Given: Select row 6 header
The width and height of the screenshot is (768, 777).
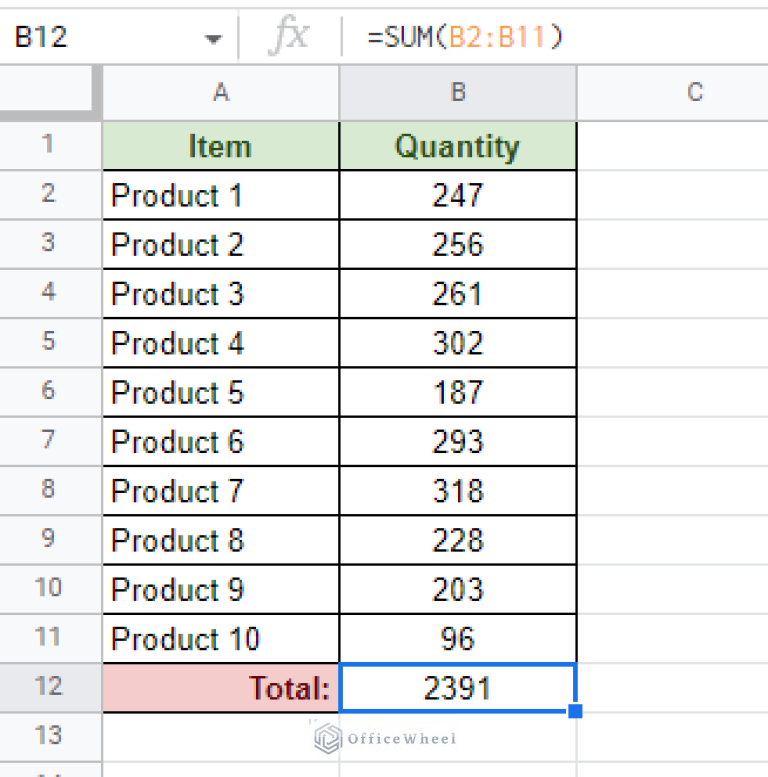Looking at the screenshot, I should click(x=51, y=392).
